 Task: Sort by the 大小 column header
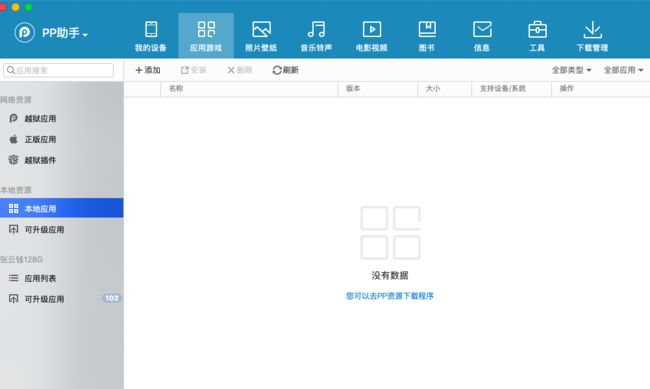pyautogui.click(x=444, y=89)
